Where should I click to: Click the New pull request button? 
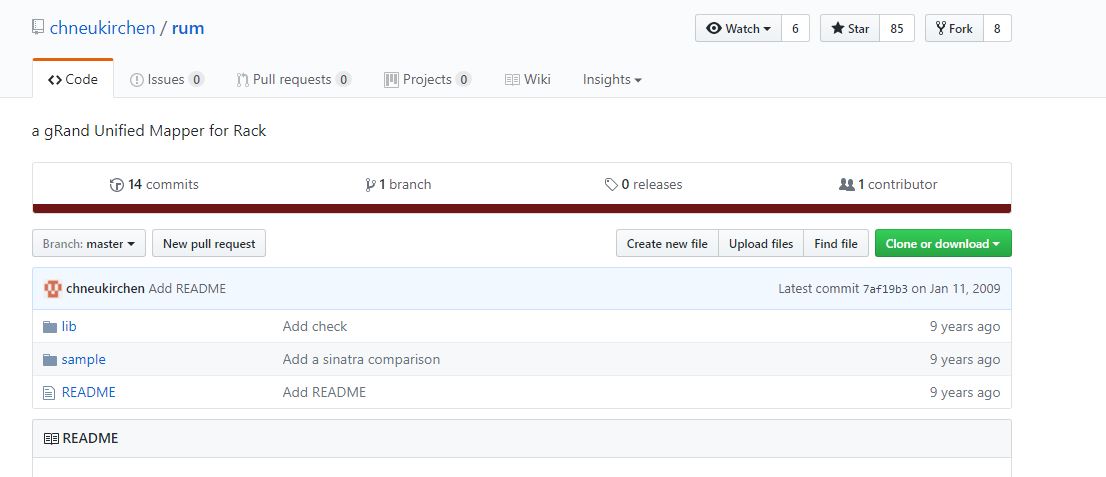209,243
